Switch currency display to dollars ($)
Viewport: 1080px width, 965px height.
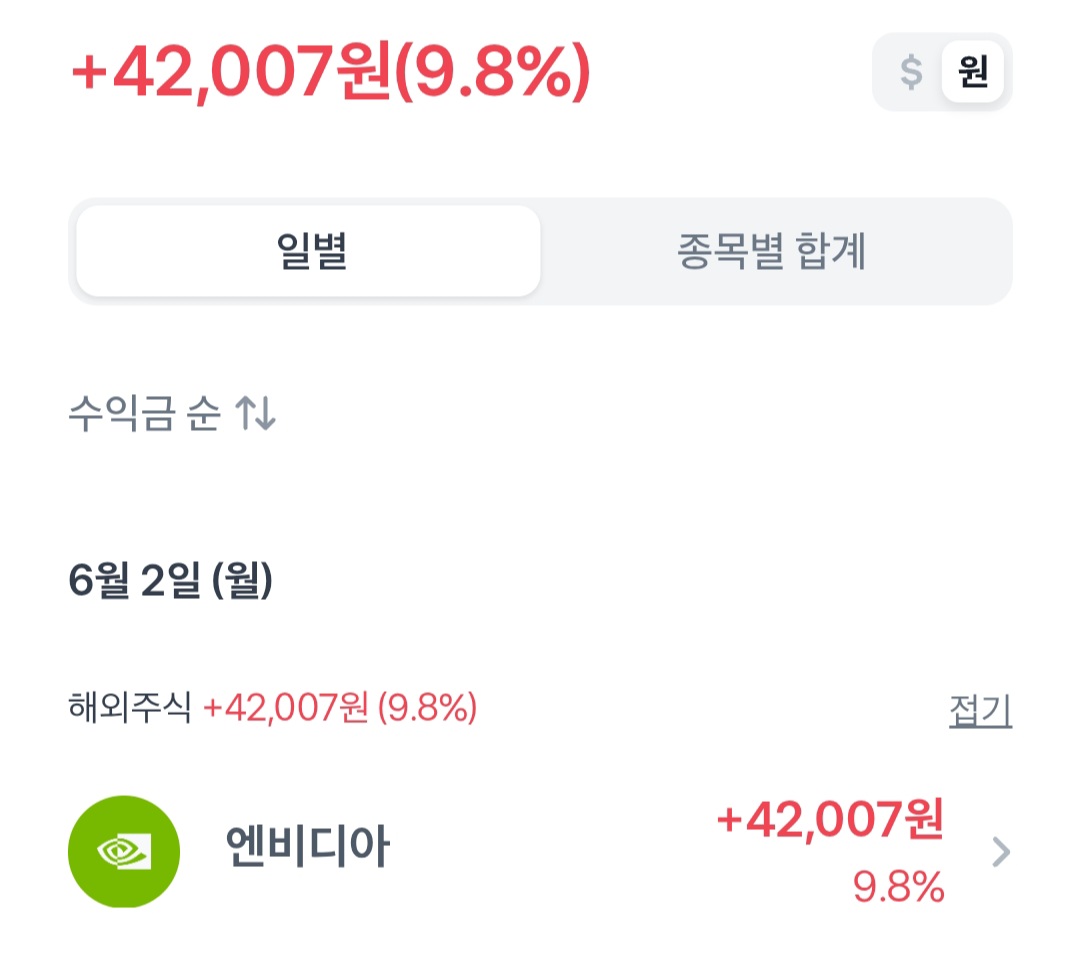pyautogui.click(x=911, y=72)
